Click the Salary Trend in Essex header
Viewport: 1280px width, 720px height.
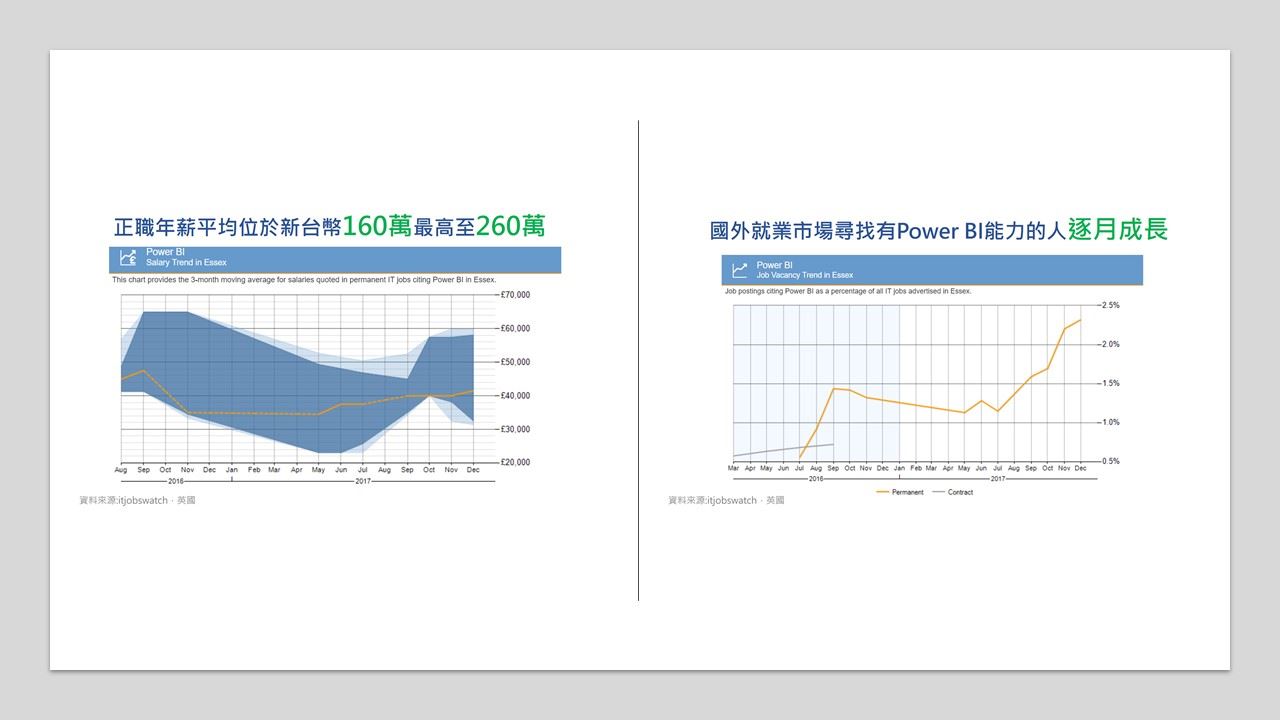tap(186, 263)
